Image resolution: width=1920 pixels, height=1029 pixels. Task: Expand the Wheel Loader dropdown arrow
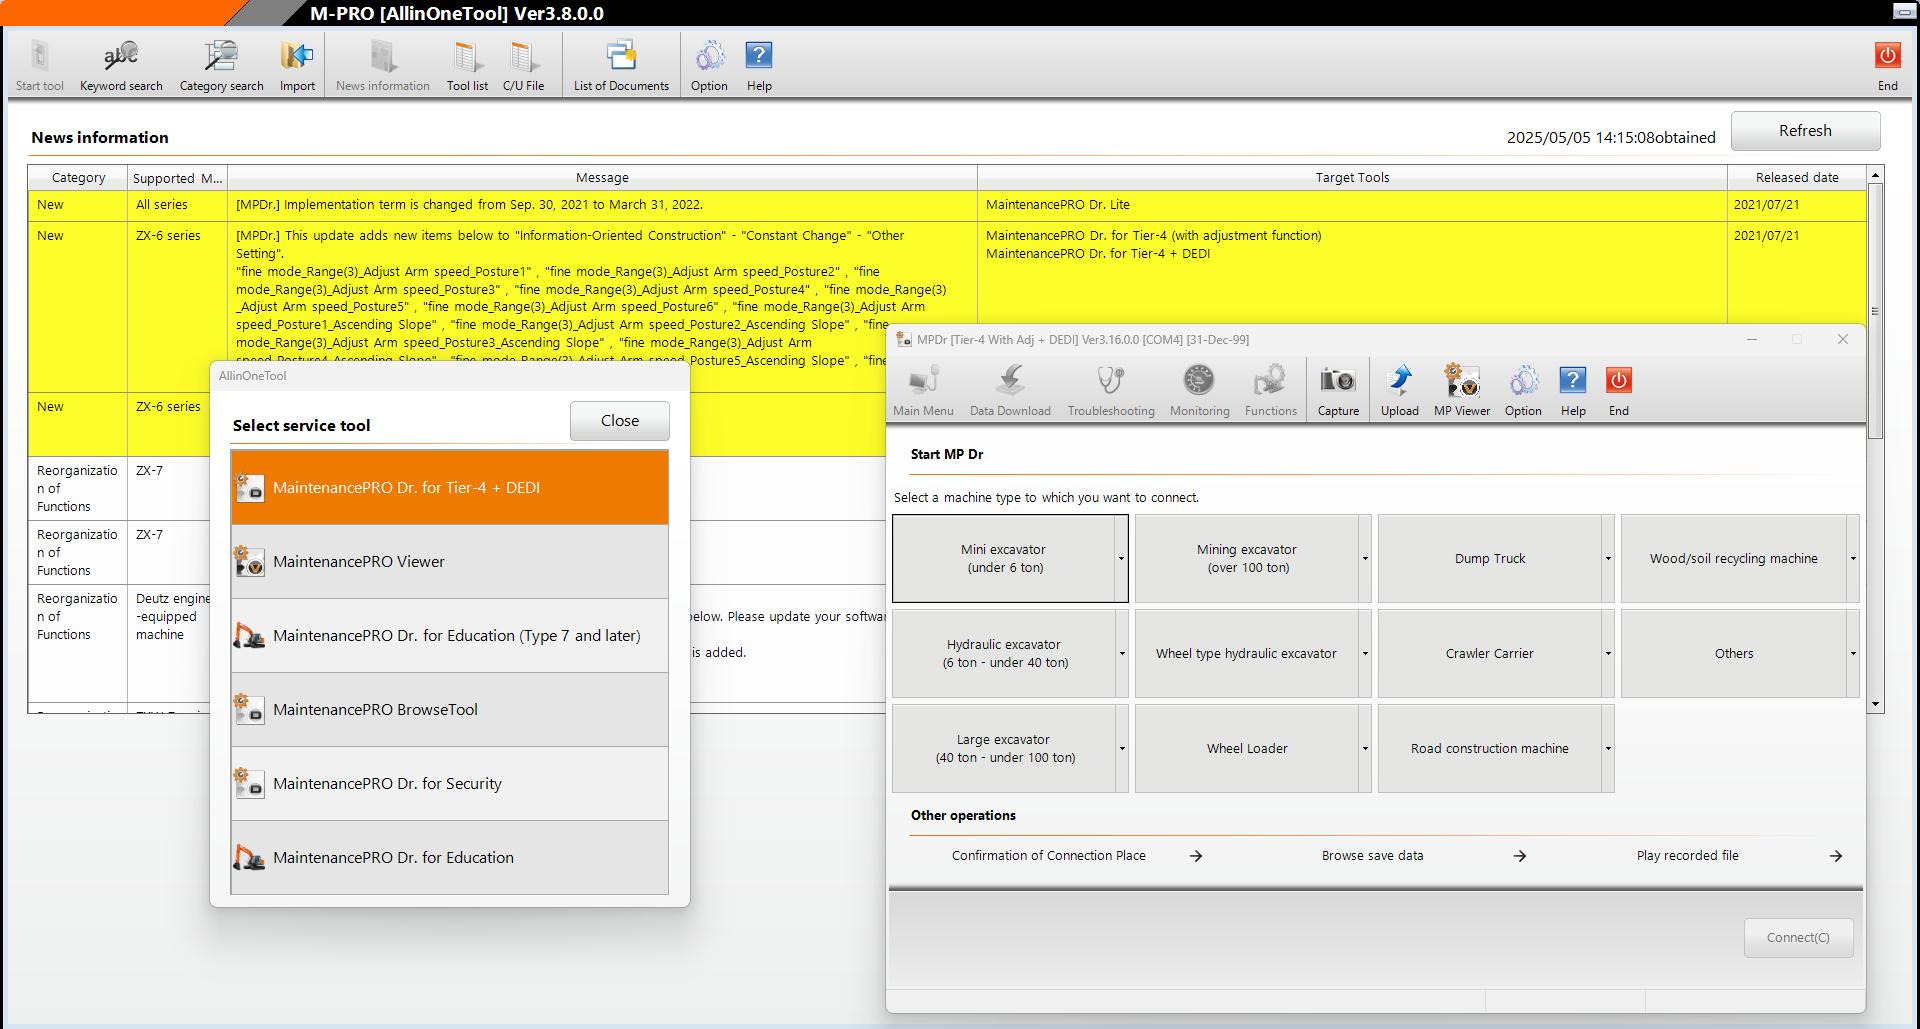[x=1365, y=749]
